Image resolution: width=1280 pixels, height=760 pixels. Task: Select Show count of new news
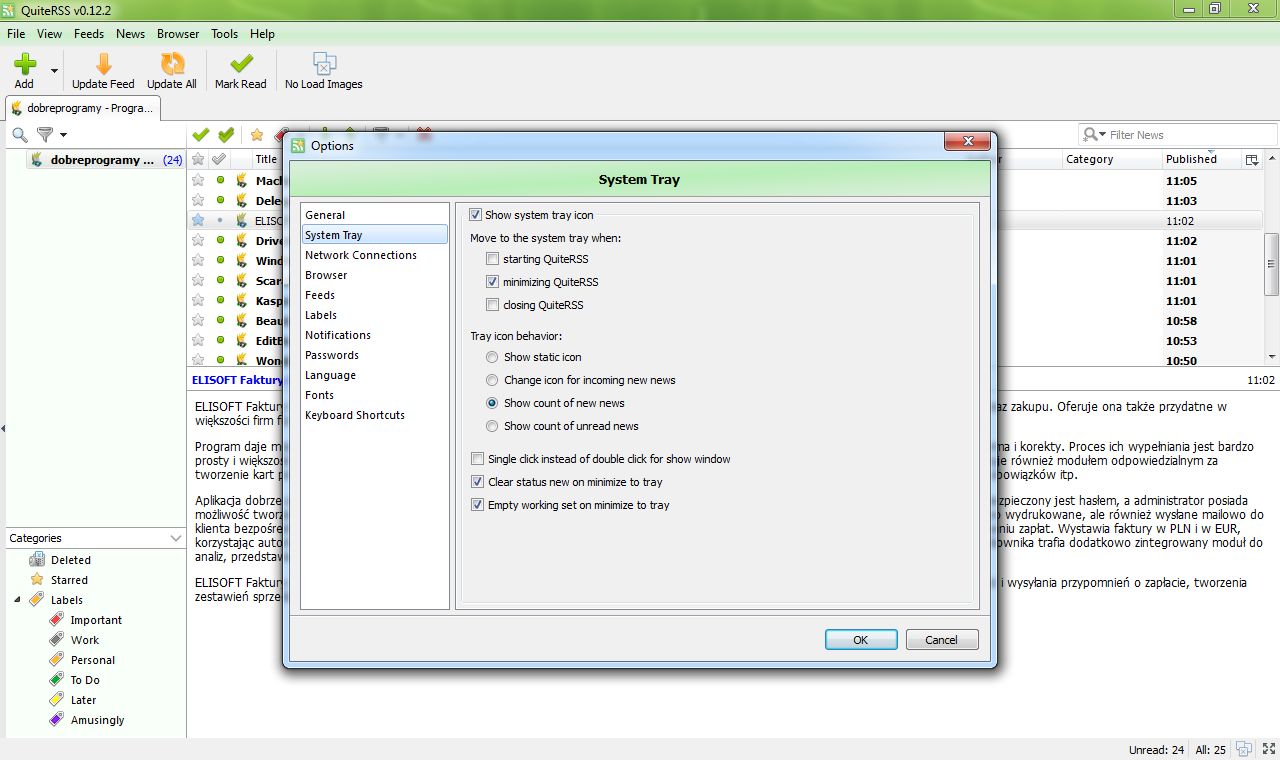(492, 403)
